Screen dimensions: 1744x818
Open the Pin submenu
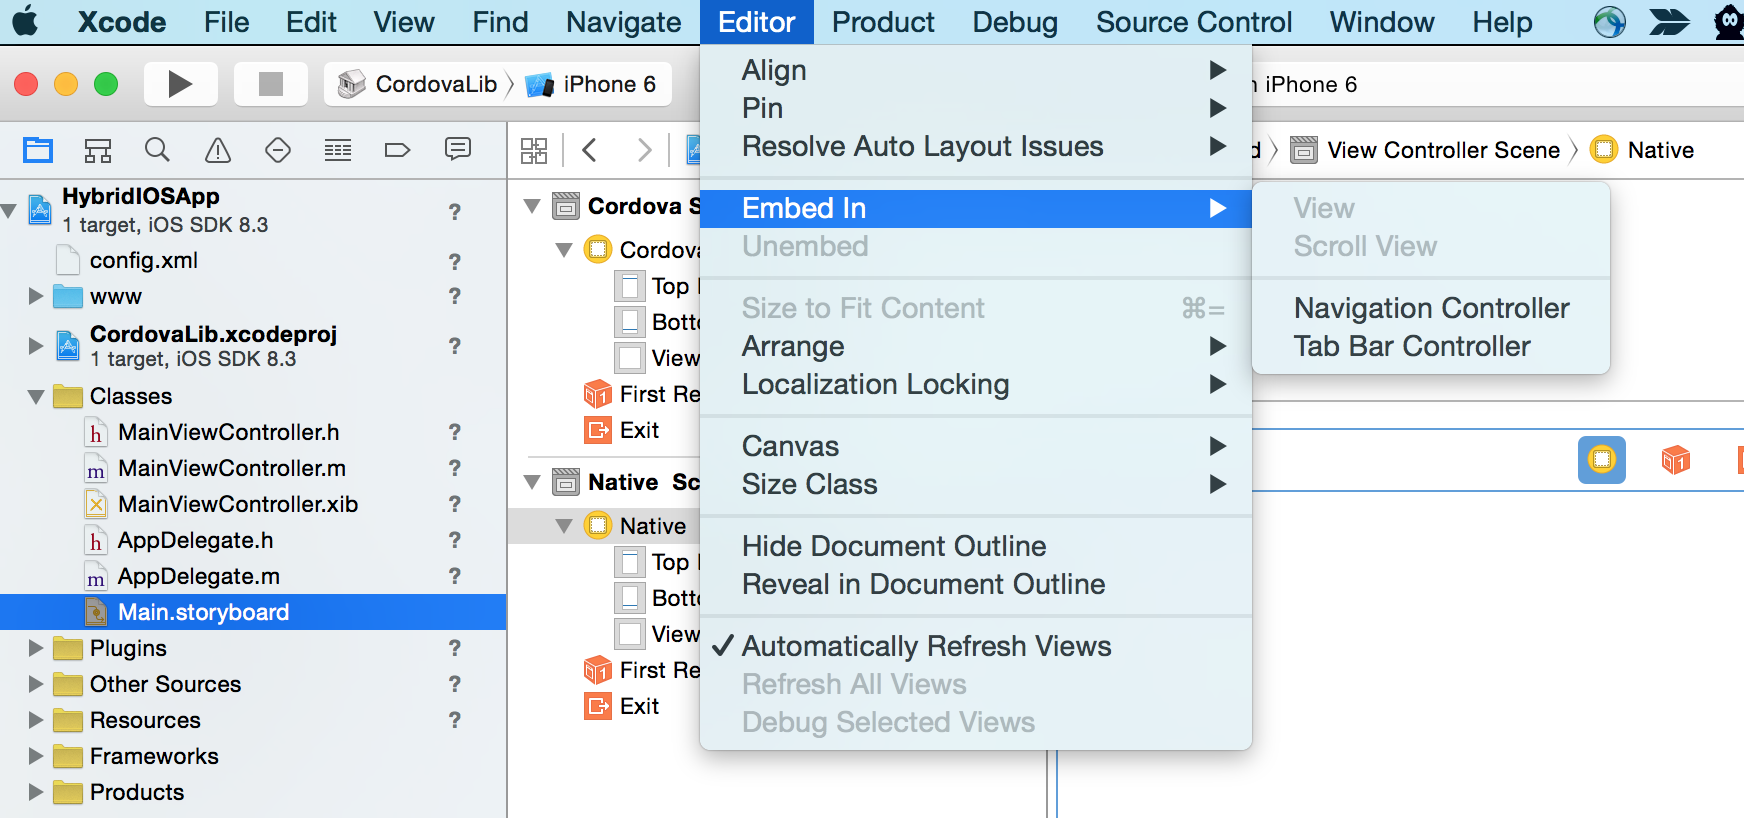coord(976,108)
